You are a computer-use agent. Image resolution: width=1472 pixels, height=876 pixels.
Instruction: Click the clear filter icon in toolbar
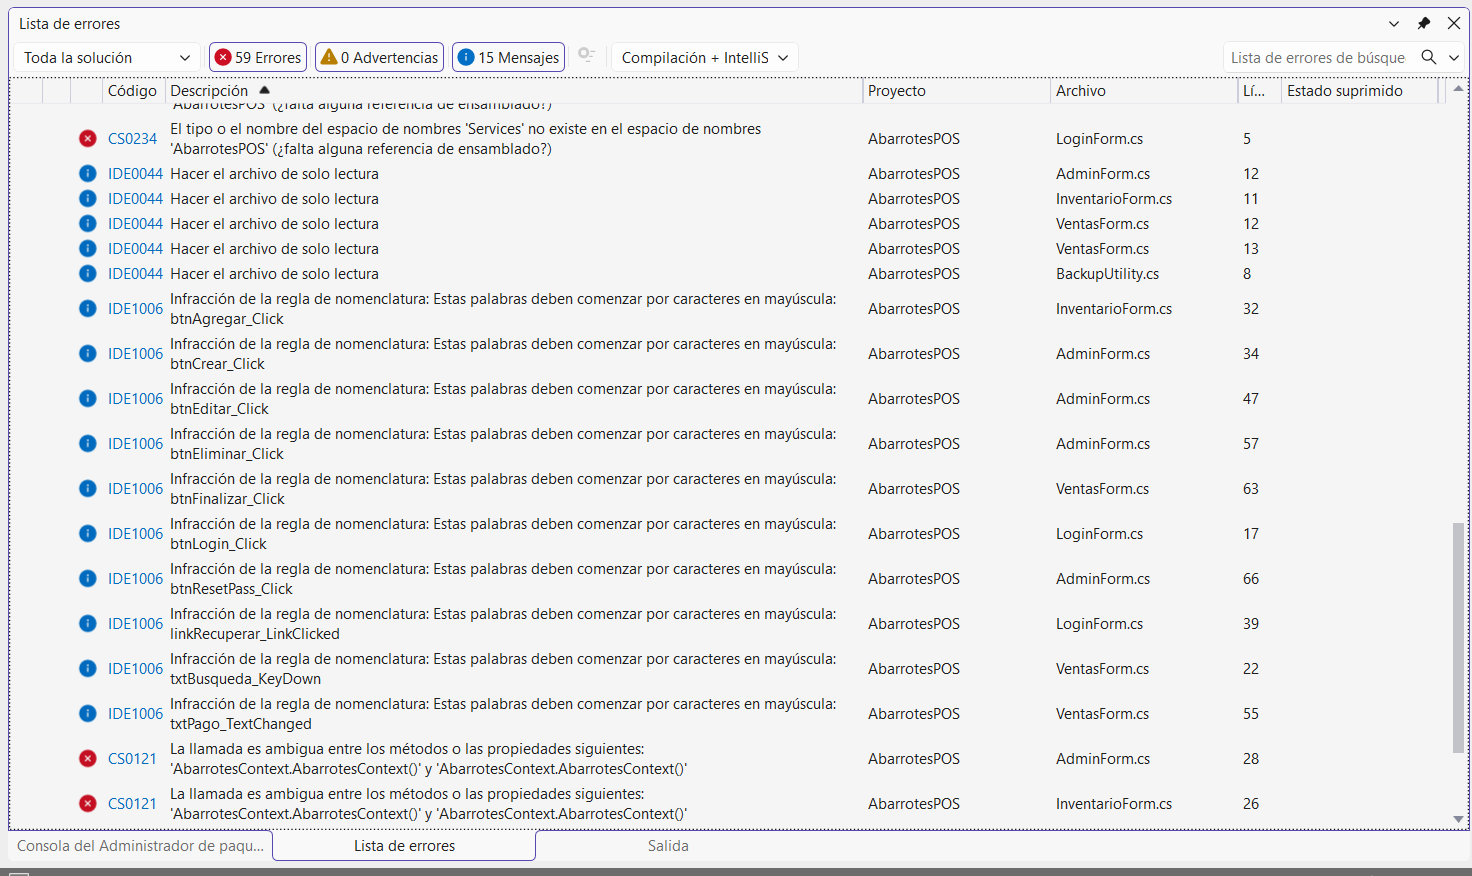click(x=587, y=57)
